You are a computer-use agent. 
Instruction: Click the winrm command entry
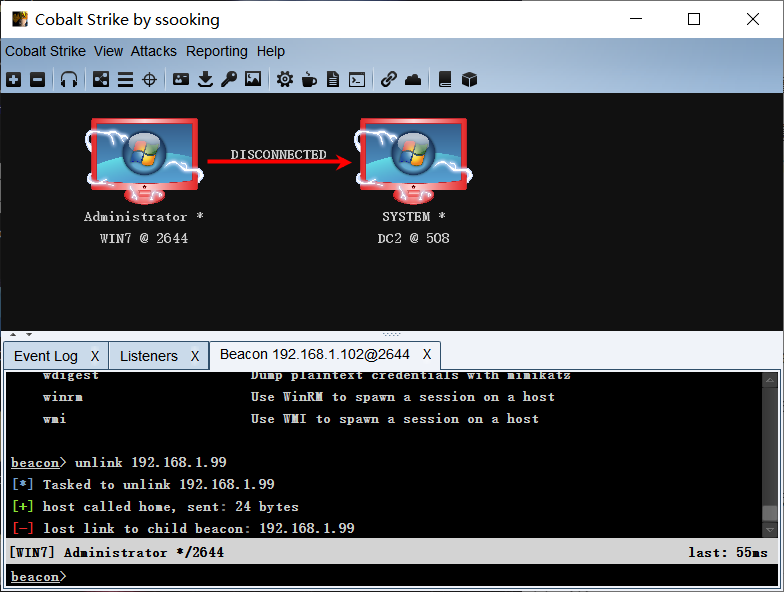point(62,397)
